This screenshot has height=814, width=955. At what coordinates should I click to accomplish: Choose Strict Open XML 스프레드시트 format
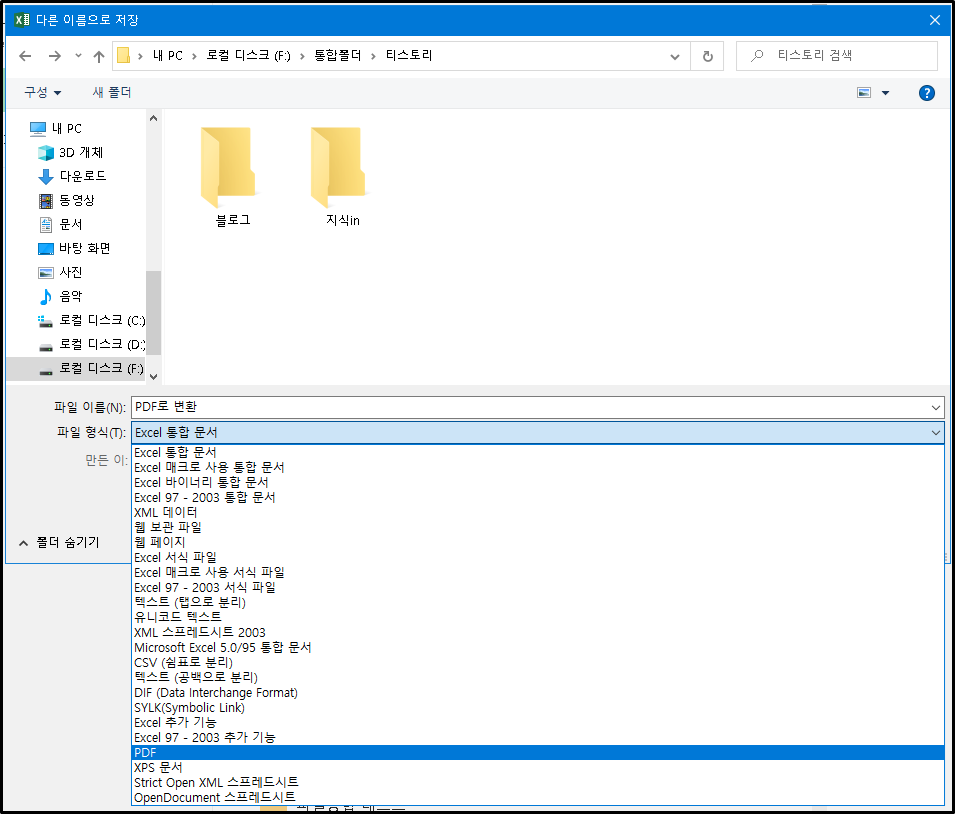538,782
